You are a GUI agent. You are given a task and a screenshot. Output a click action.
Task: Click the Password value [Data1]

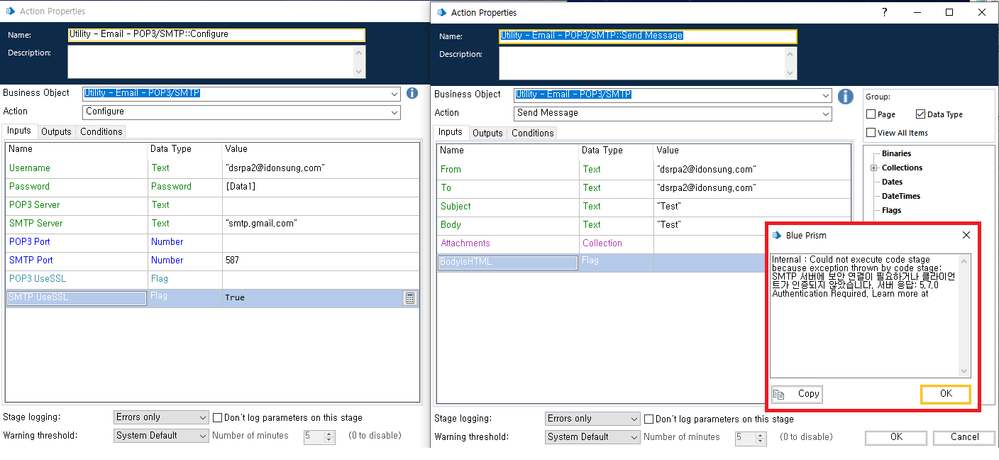(x=243, y=187)
